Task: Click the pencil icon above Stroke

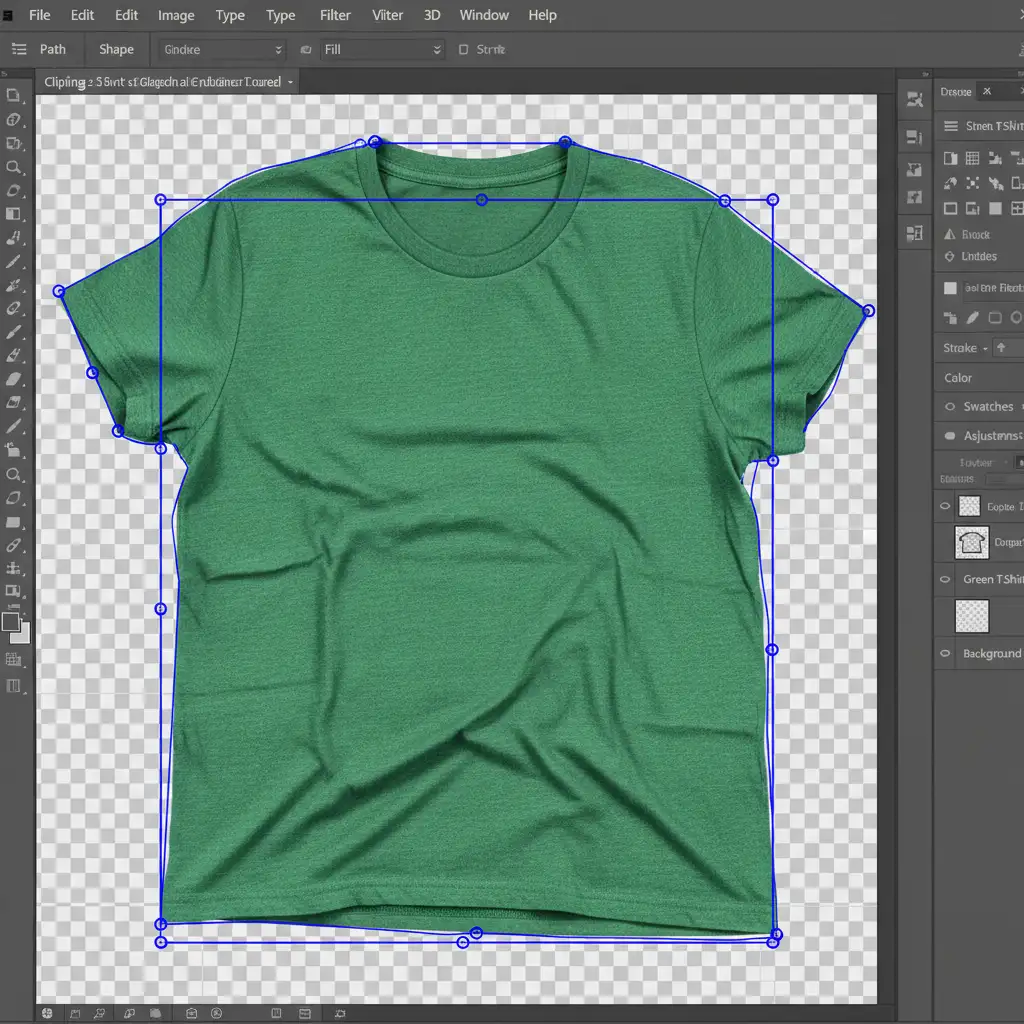Action: coord(971,318)
